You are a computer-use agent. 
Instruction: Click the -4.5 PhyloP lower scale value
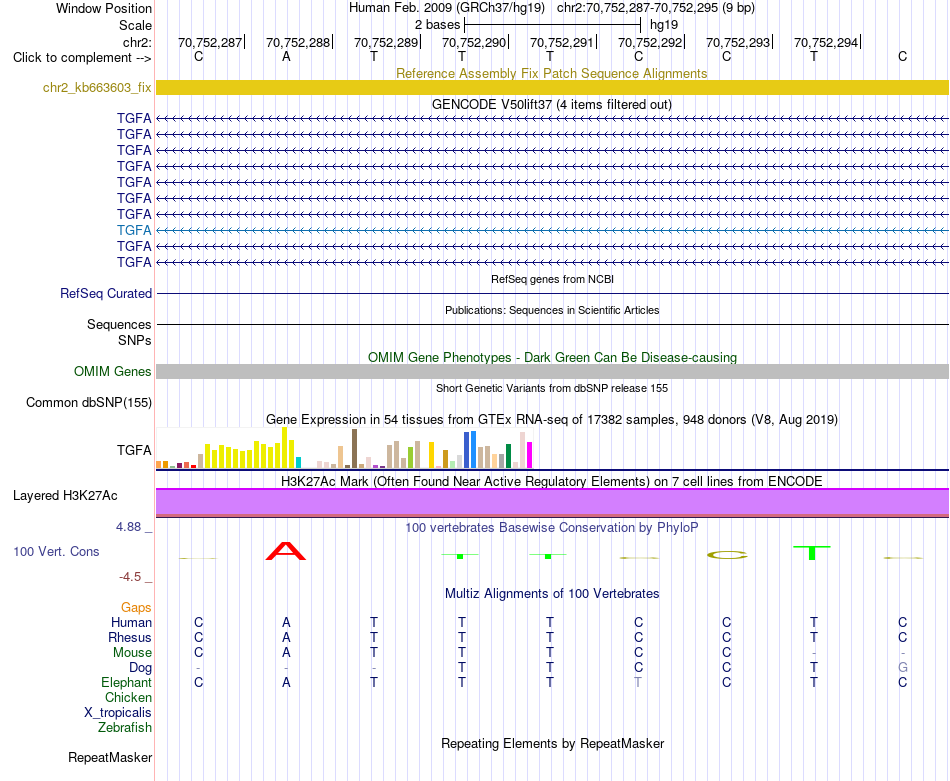pos(130,577)
